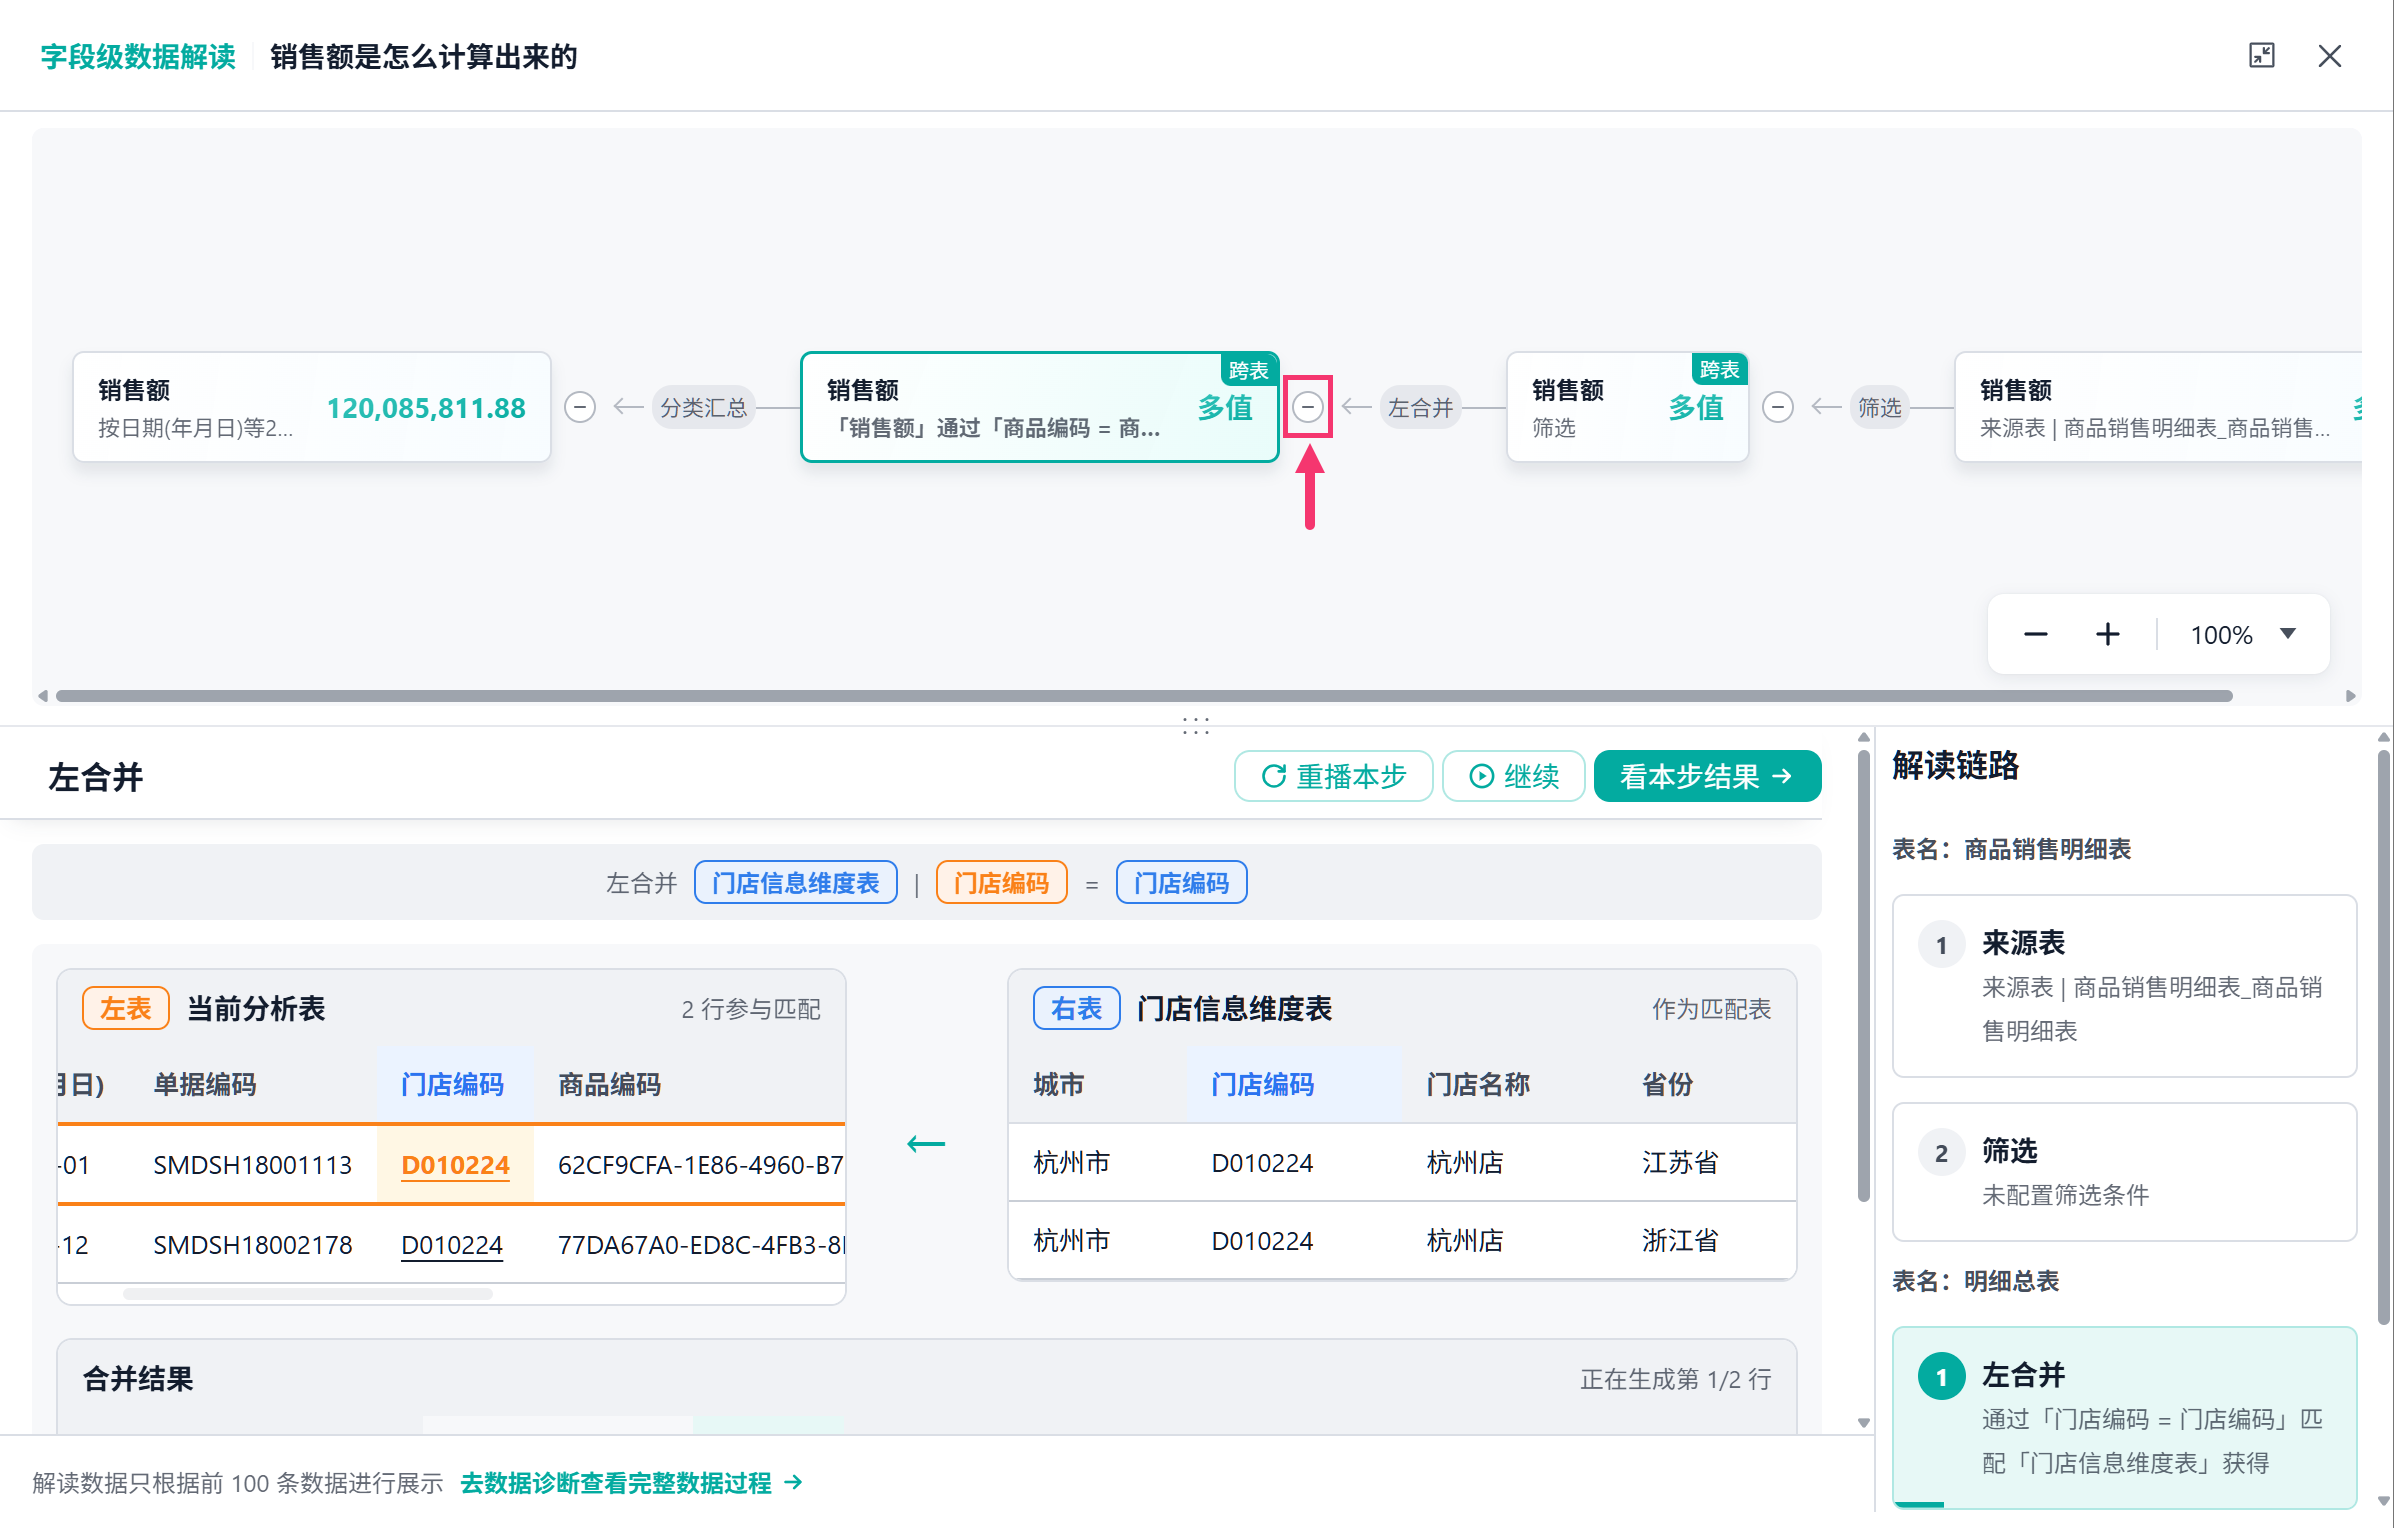Open 去数据诊断查看完整数据过程 link
2394x1528 pixels.
tap(631, 1483)
